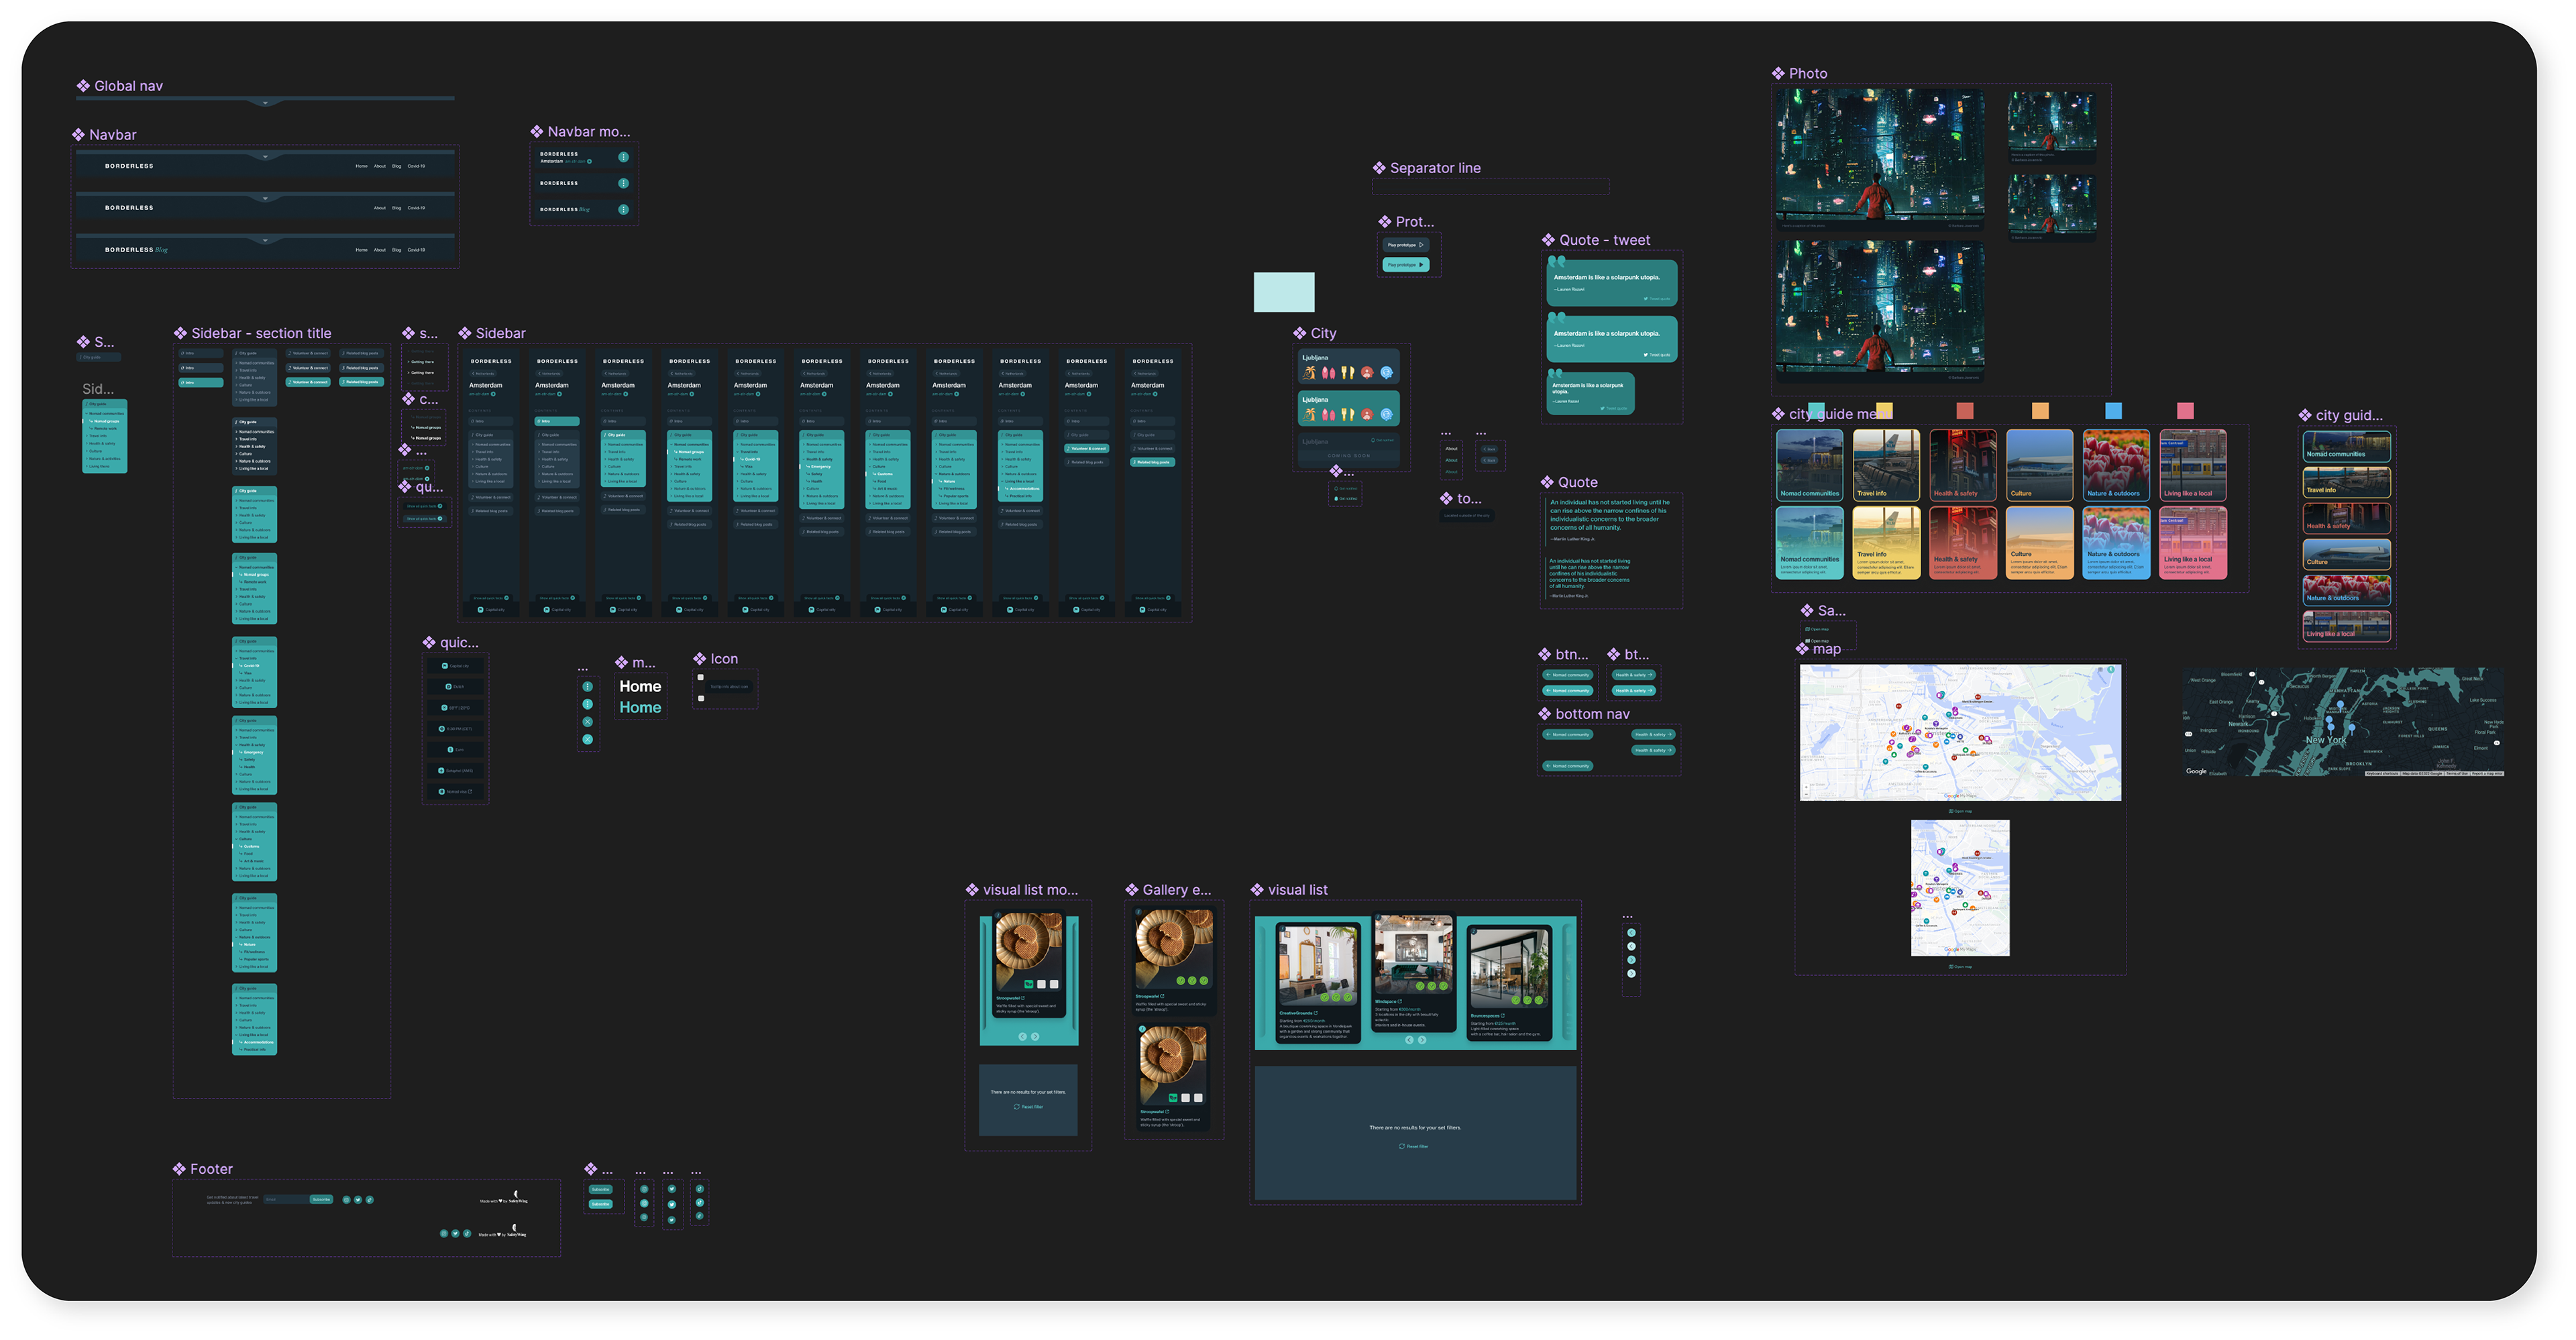
Task: Select Covid-19 in the top Navbar row
Action: (416, 166)
